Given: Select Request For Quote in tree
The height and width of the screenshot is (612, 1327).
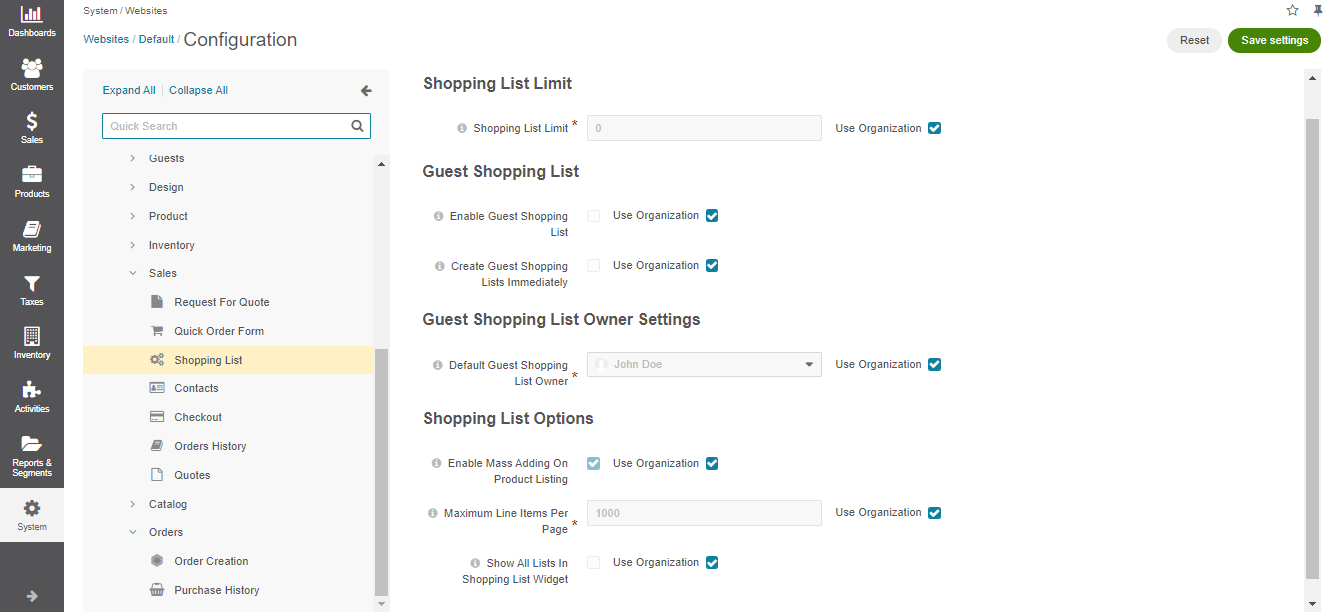Looking at the screenshot, I should (221, 302).
